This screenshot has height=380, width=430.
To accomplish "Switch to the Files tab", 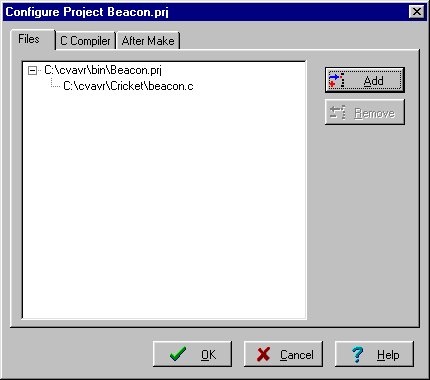I will click(32, 40).
